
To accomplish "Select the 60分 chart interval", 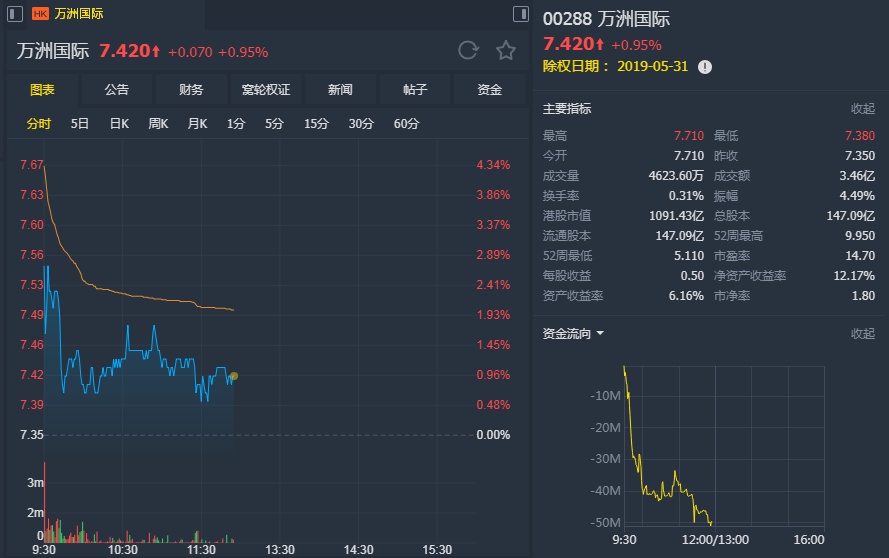I will coord(406,124).
